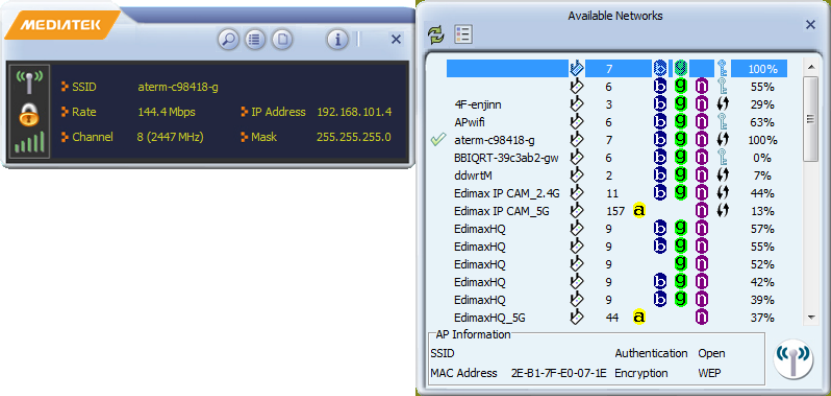Click the WPS arrows icon for Edimax IP CAM_2.4G

pos(722,193)
